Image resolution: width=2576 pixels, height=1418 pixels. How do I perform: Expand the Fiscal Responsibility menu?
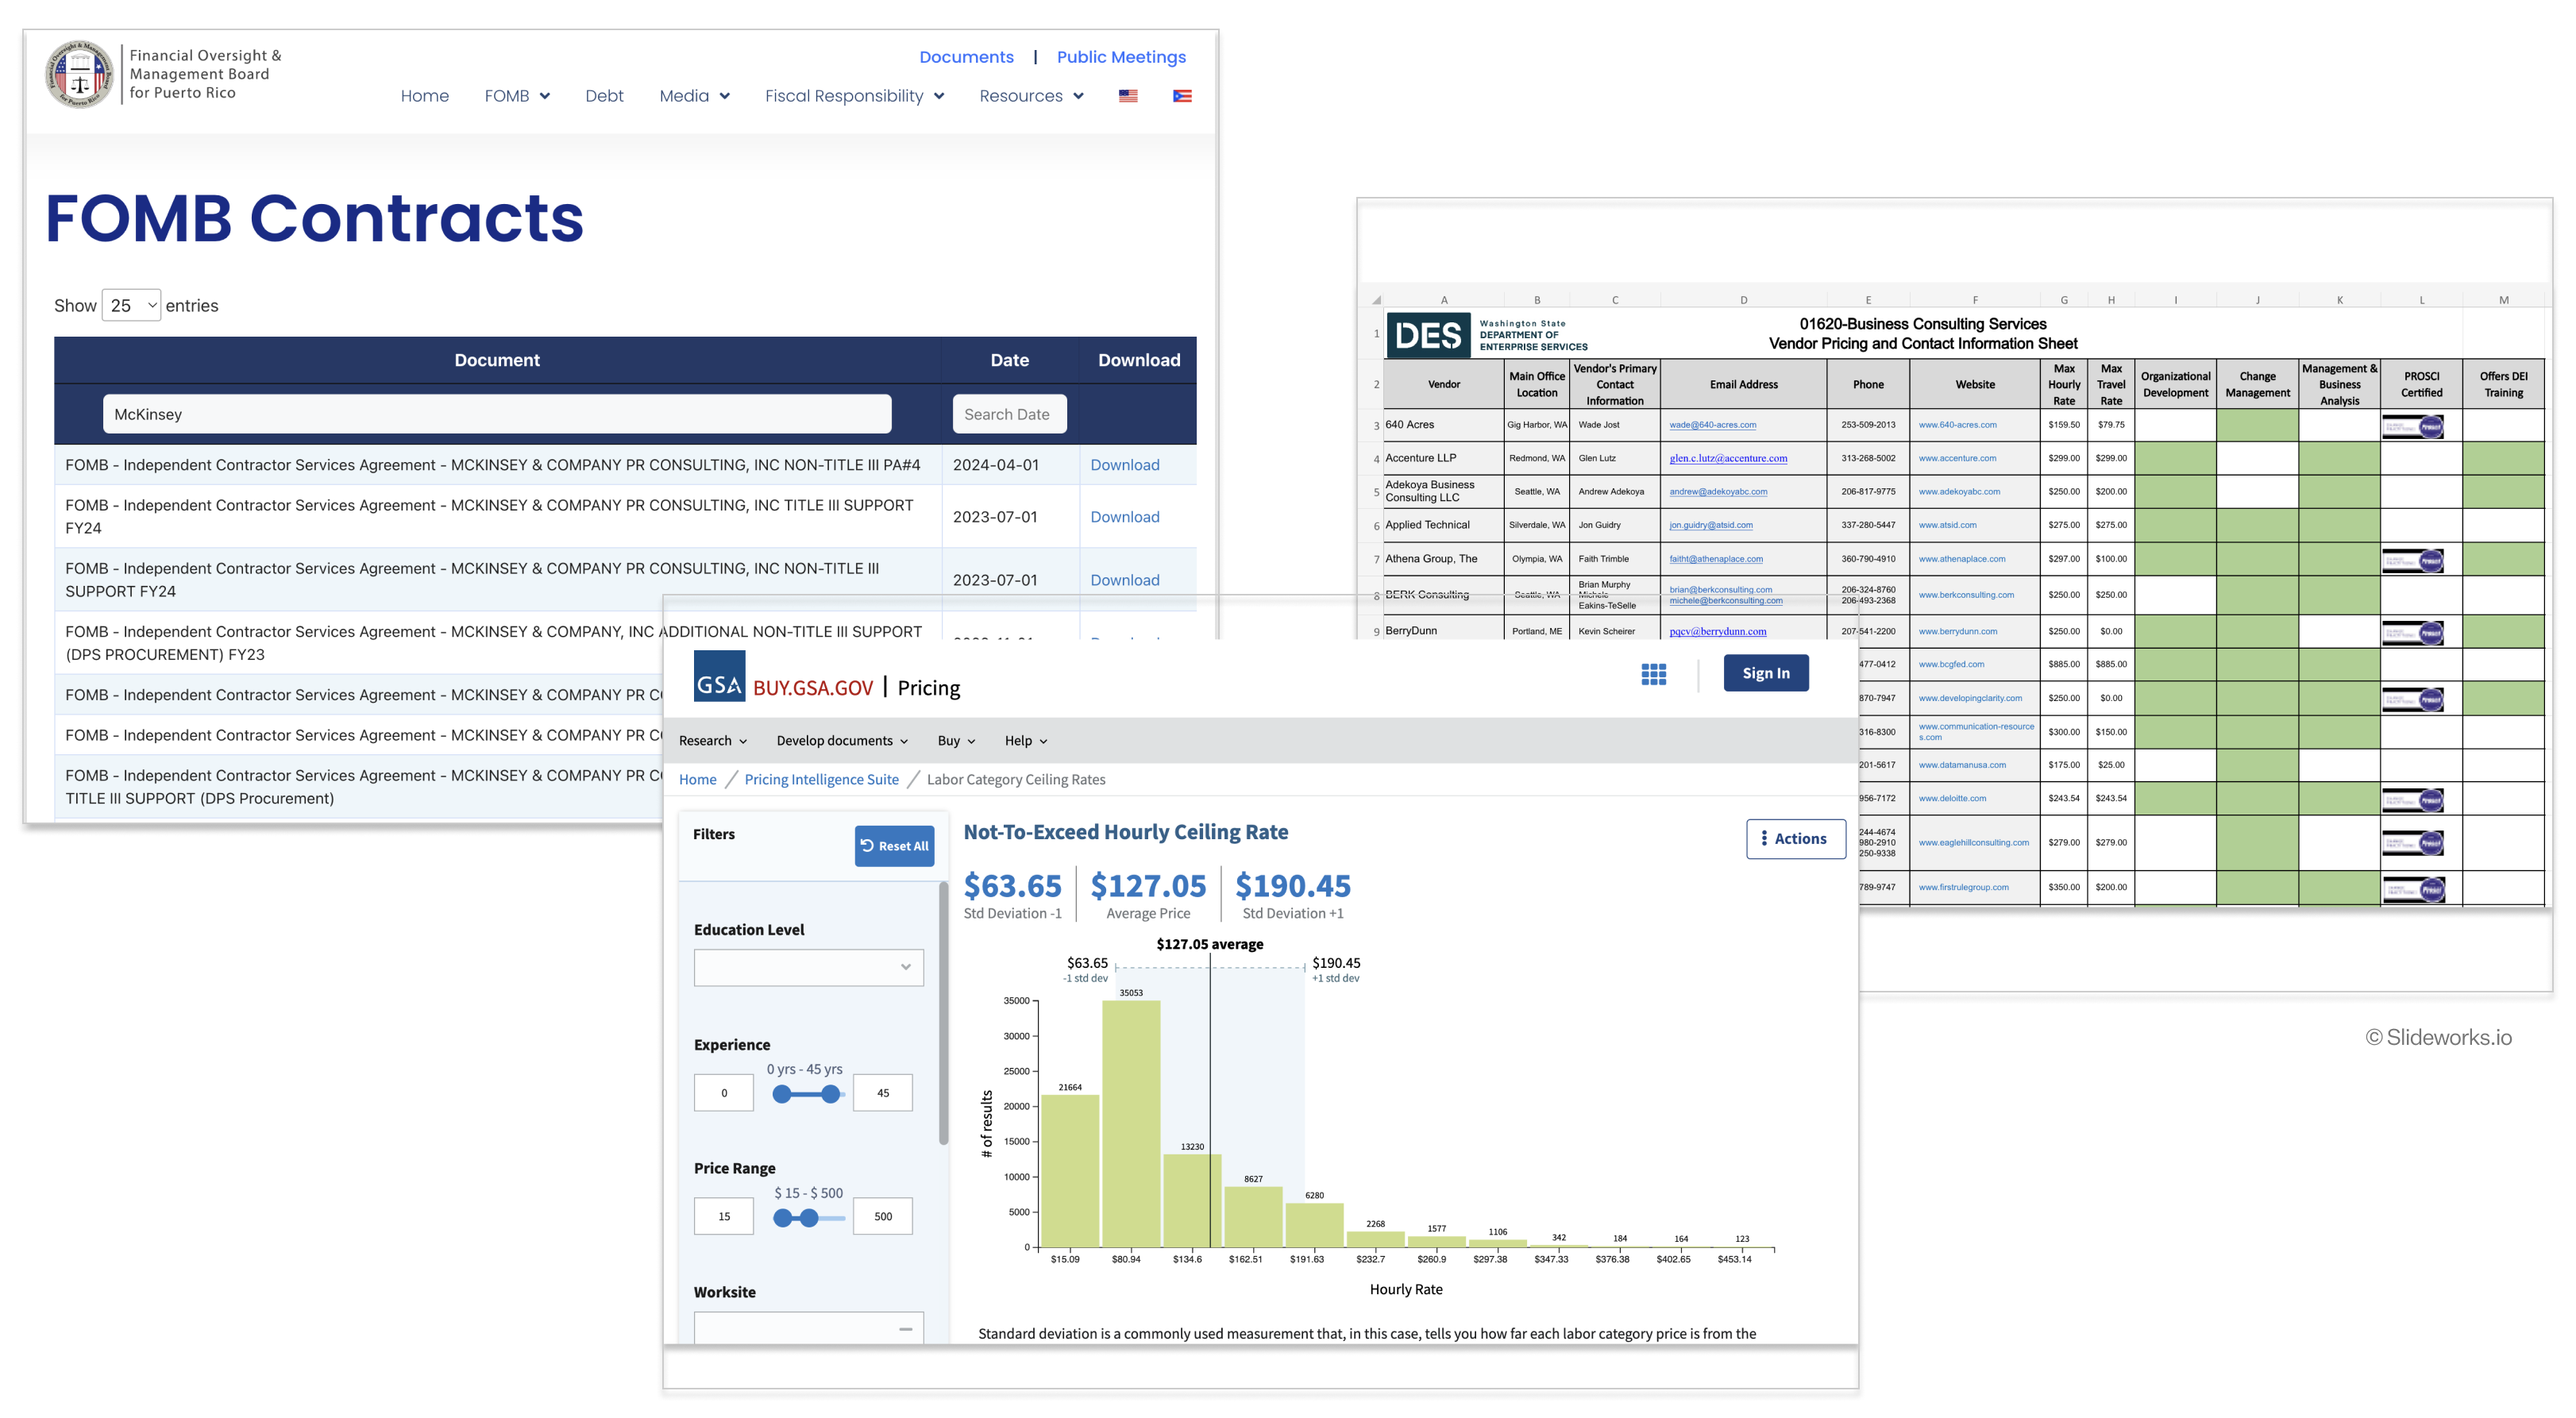coord(854,96)
